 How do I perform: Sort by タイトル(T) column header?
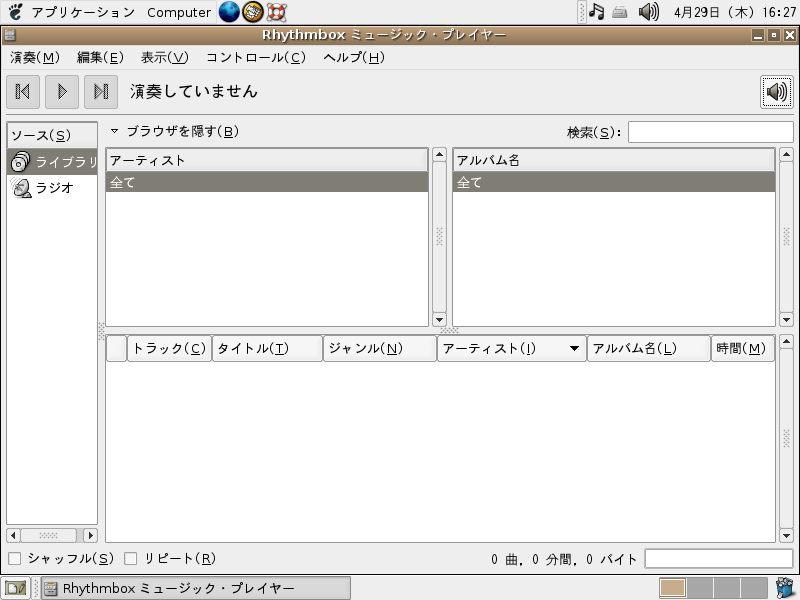pyautogui.click(x=267, y=348)
